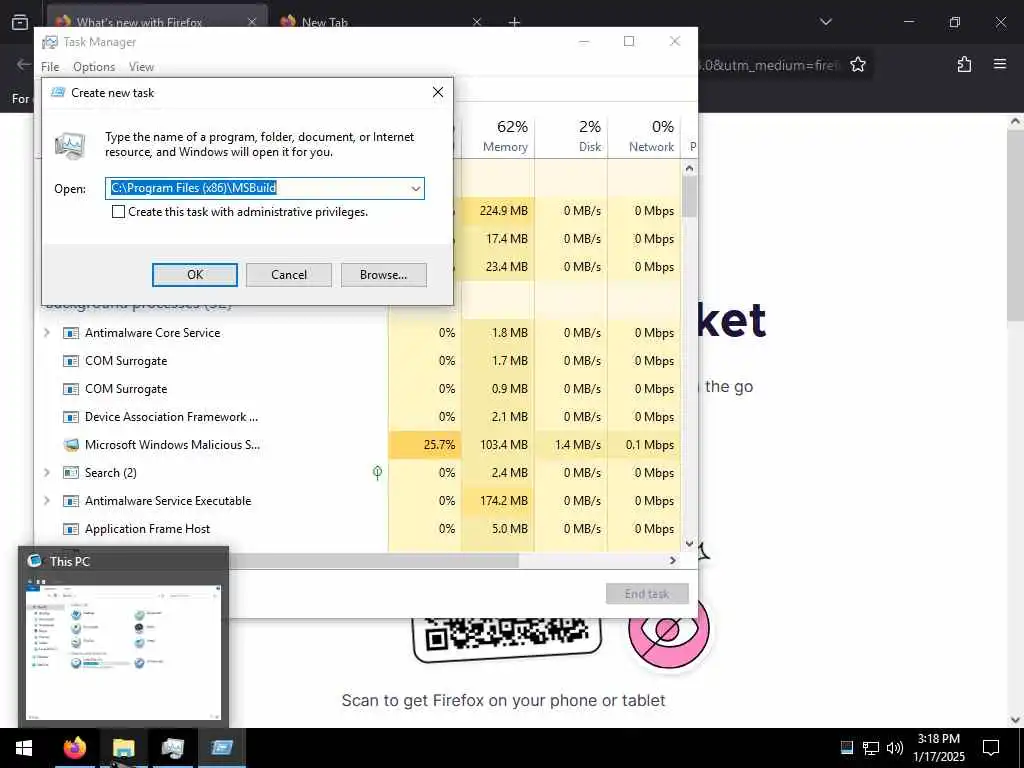This screenshot has width=1024, height=768.
Task: Open the This PC window thumbnail preview
Action: pyautogui.click(x=123, y=652)
